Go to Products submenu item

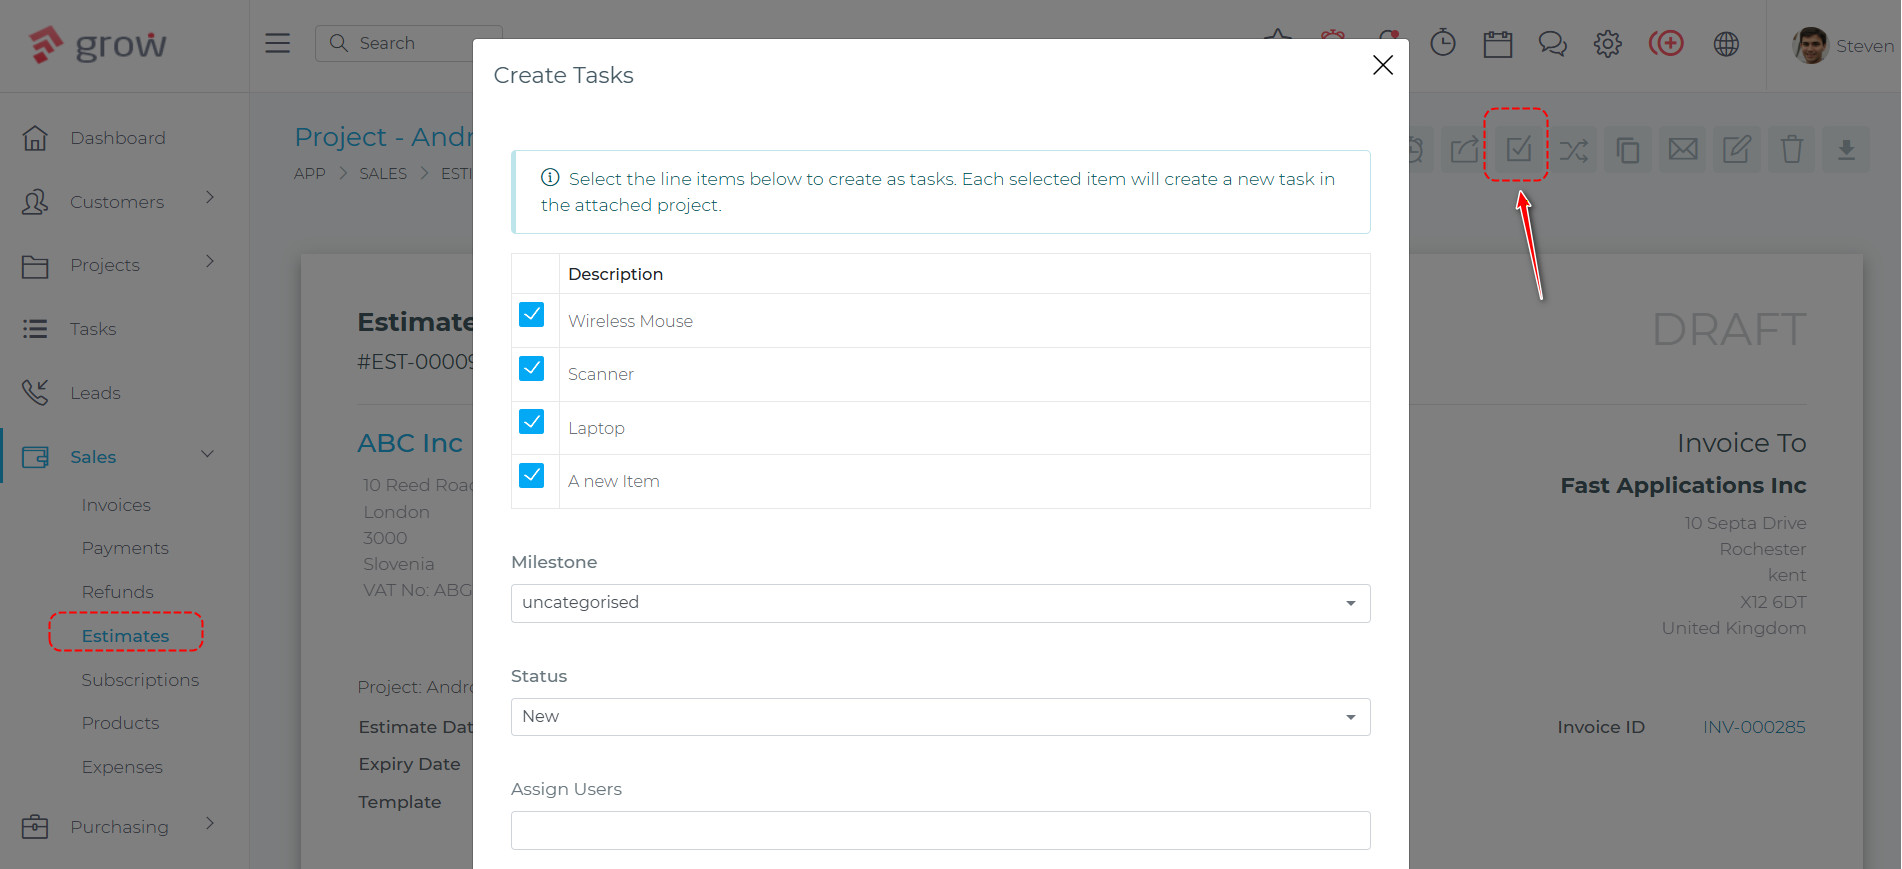(120, 723)
